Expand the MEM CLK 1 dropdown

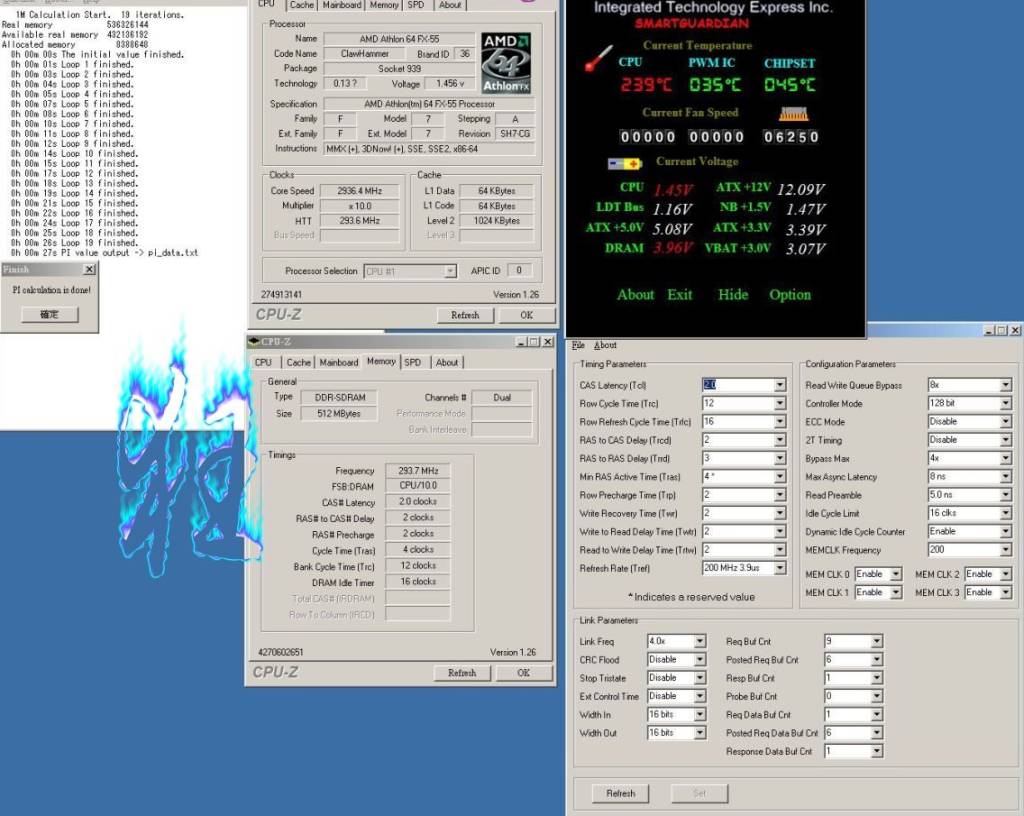coord(896,592)
